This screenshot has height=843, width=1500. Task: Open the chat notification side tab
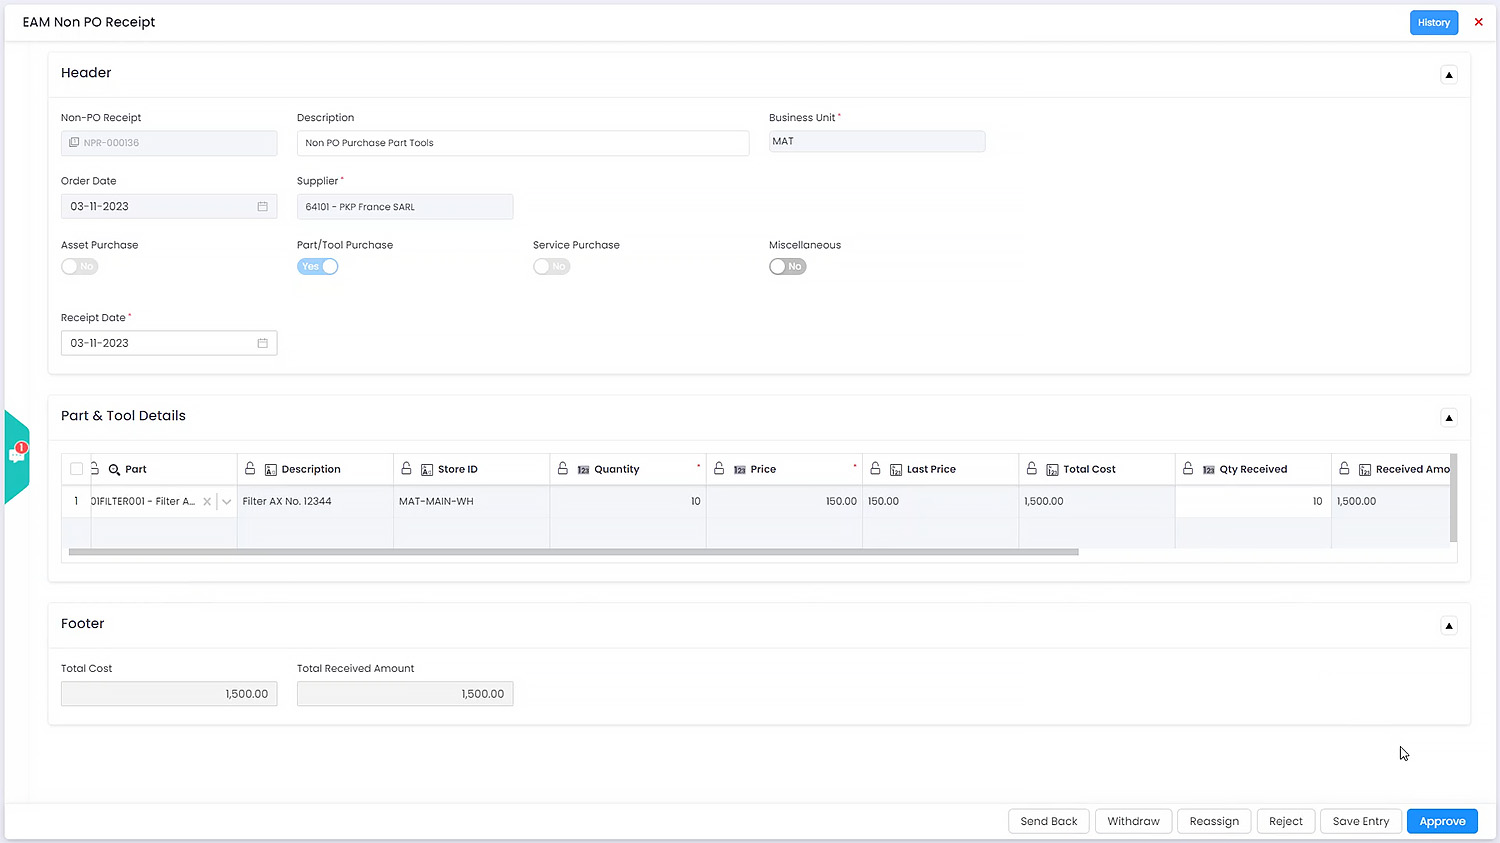(17, 456)
